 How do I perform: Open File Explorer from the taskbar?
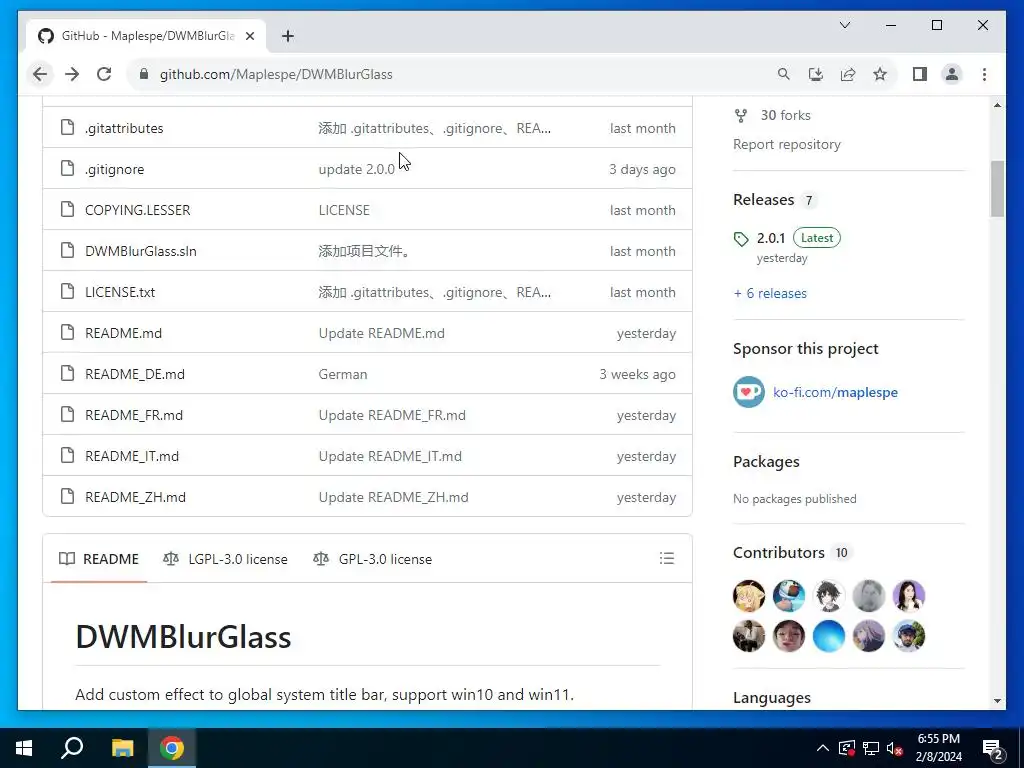[122, 748]
